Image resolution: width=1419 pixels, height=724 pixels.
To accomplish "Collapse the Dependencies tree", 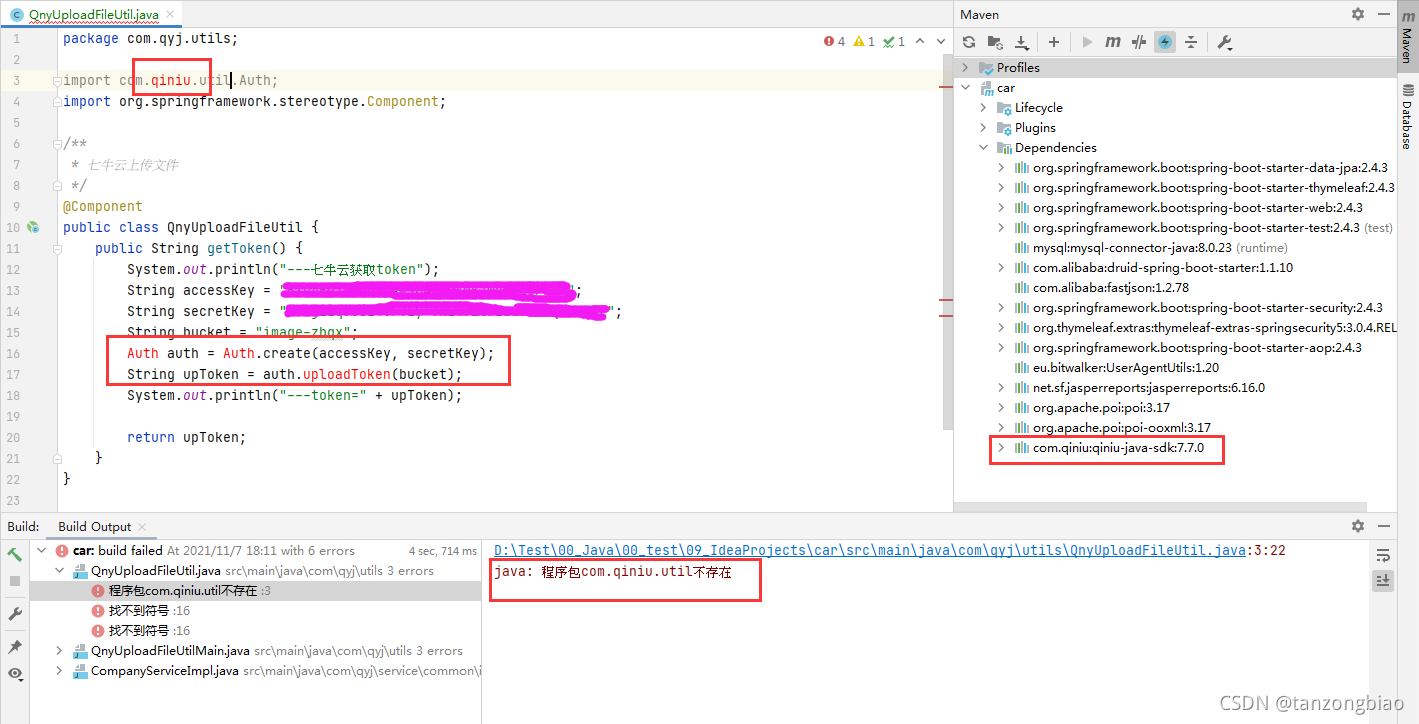I will coord(982,147).
